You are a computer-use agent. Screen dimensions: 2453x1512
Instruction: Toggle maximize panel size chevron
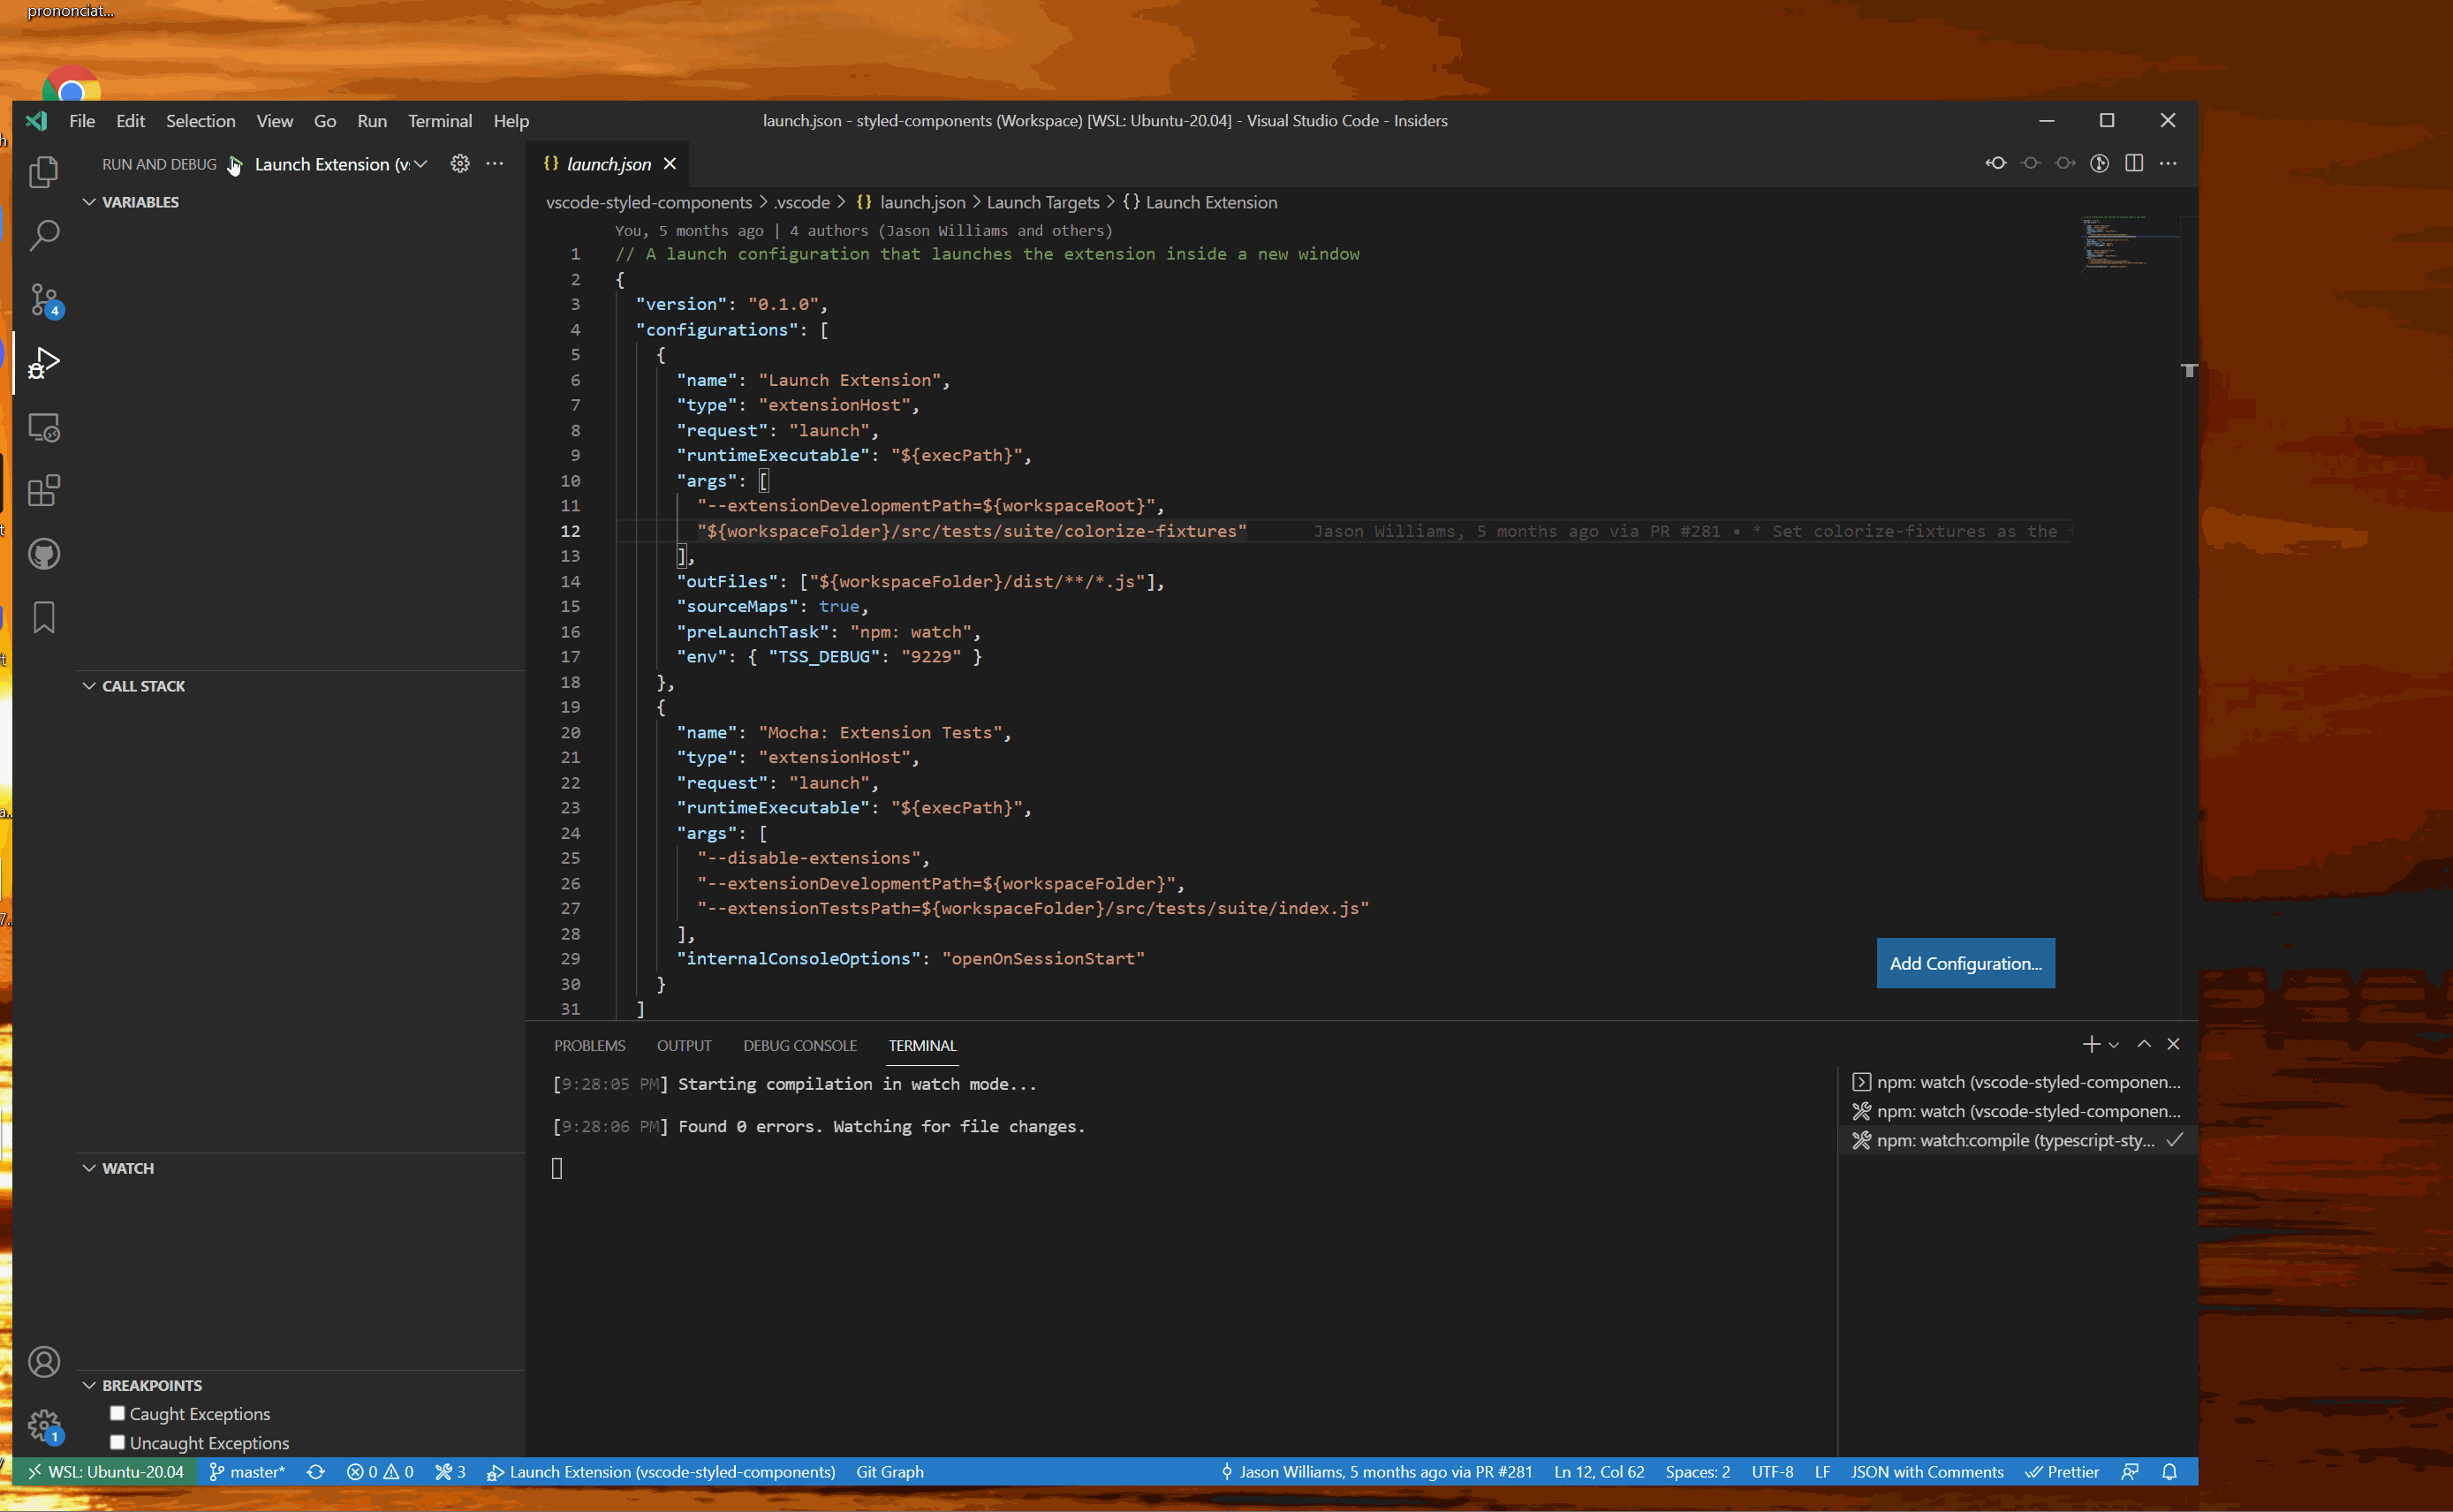[x=2144, y=1044]
